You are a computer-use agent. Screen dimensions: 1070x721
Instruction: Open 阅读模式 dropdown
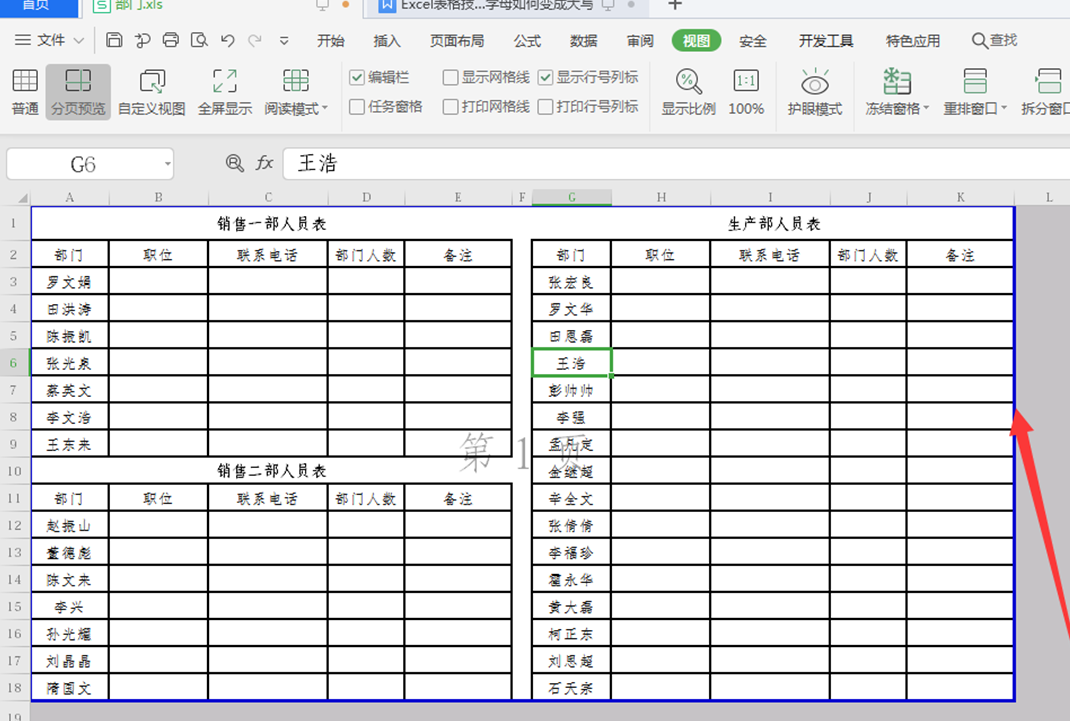(296, 91)
